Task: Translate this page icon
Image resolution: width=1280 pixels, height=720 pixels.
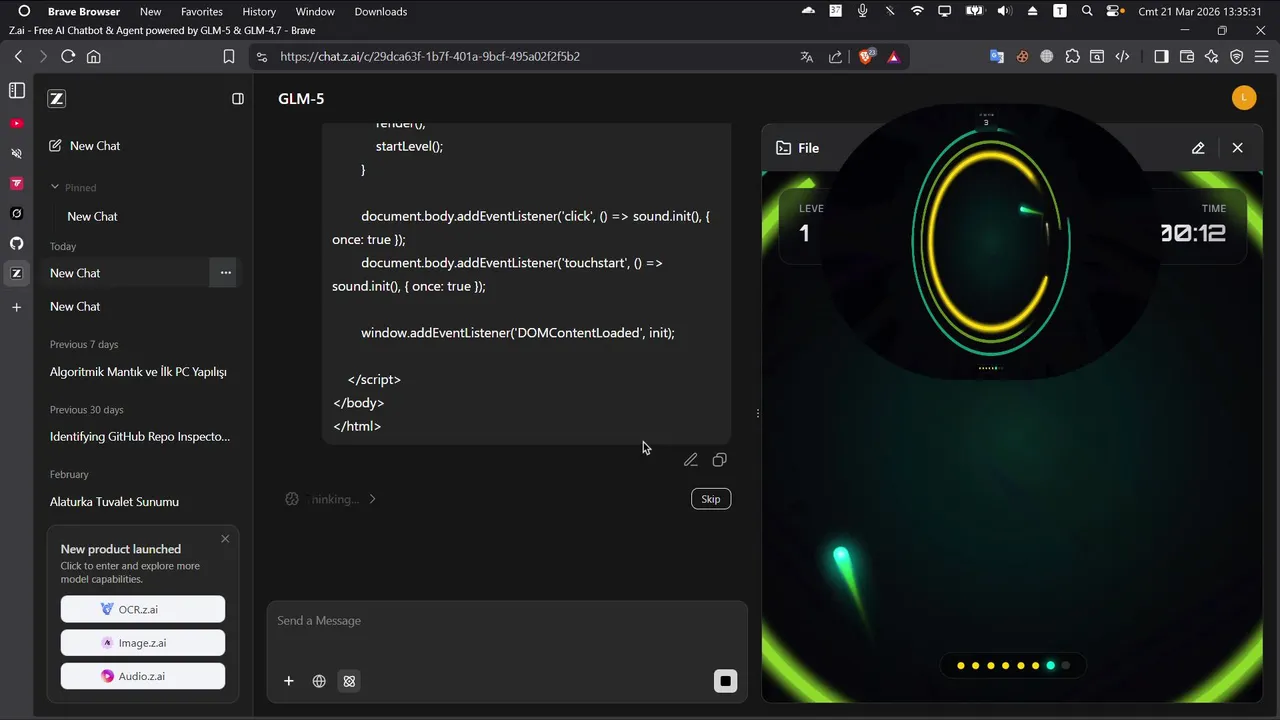Action: click(x=807, y=57)
